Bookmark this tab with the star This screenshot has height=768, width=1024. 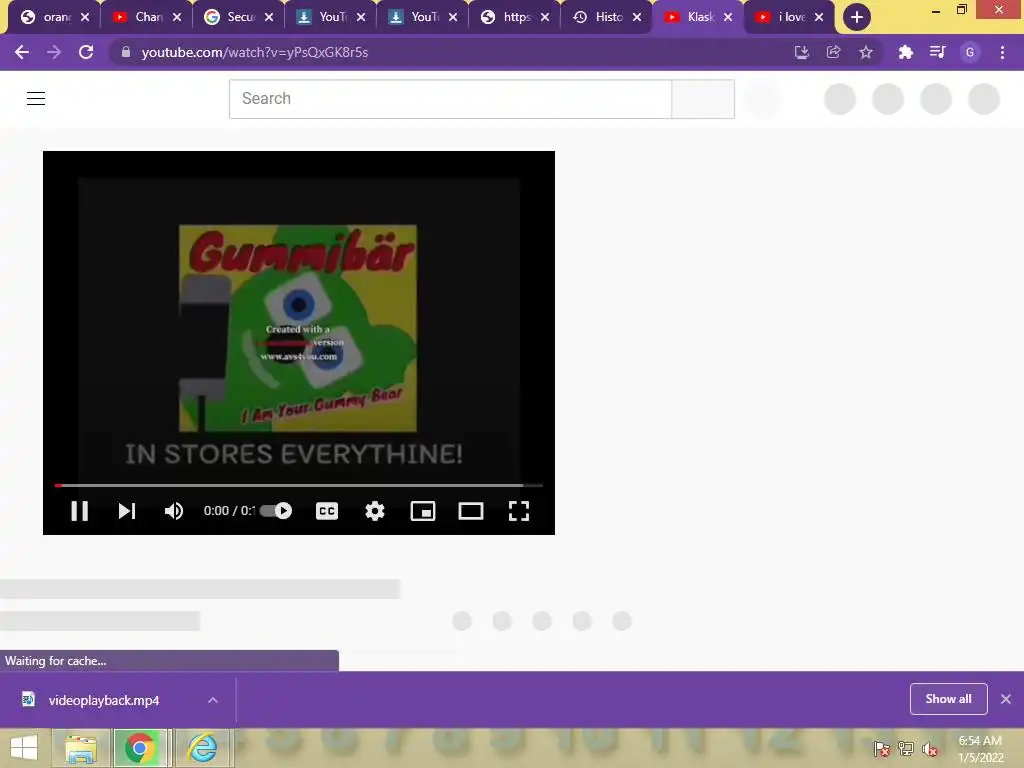point(866,52)
